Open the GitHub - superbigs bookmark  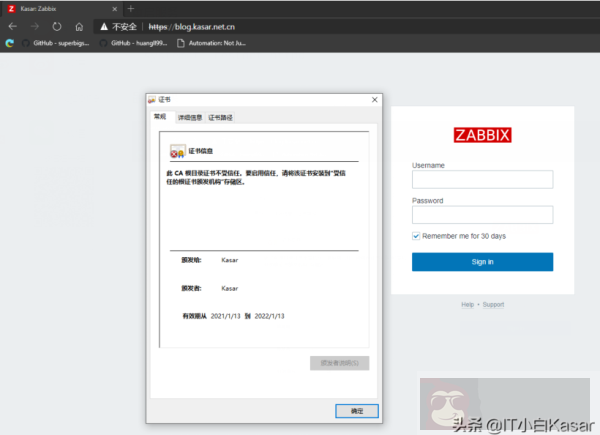point(56,43)
